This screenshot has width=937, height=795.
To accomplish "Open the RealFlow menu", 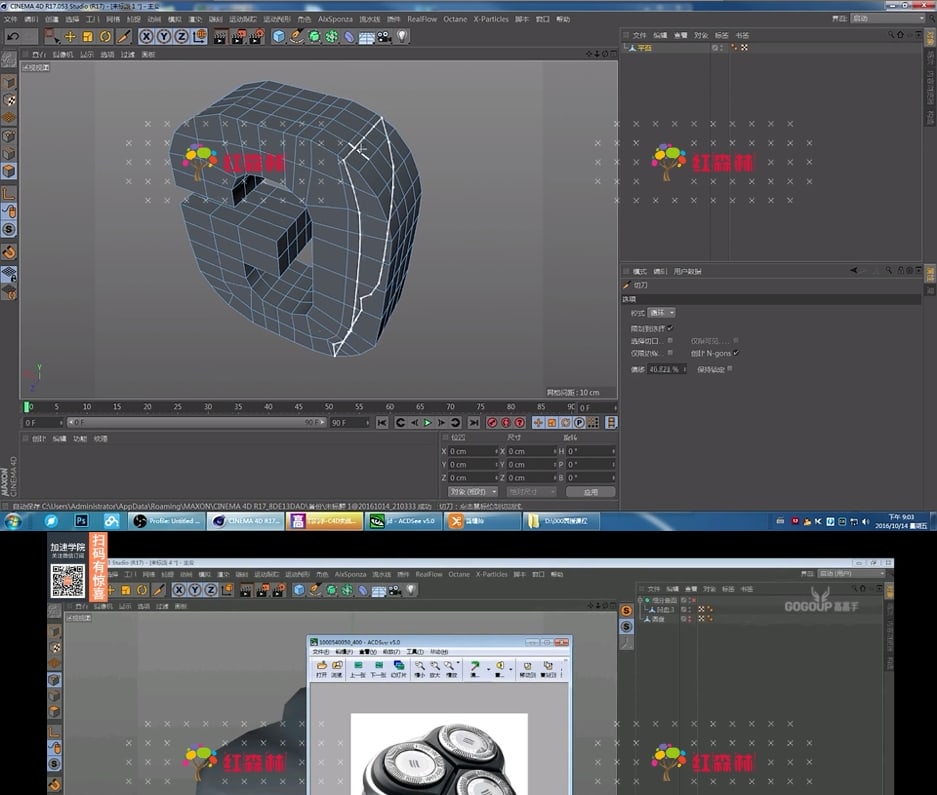I will [422, 19].
